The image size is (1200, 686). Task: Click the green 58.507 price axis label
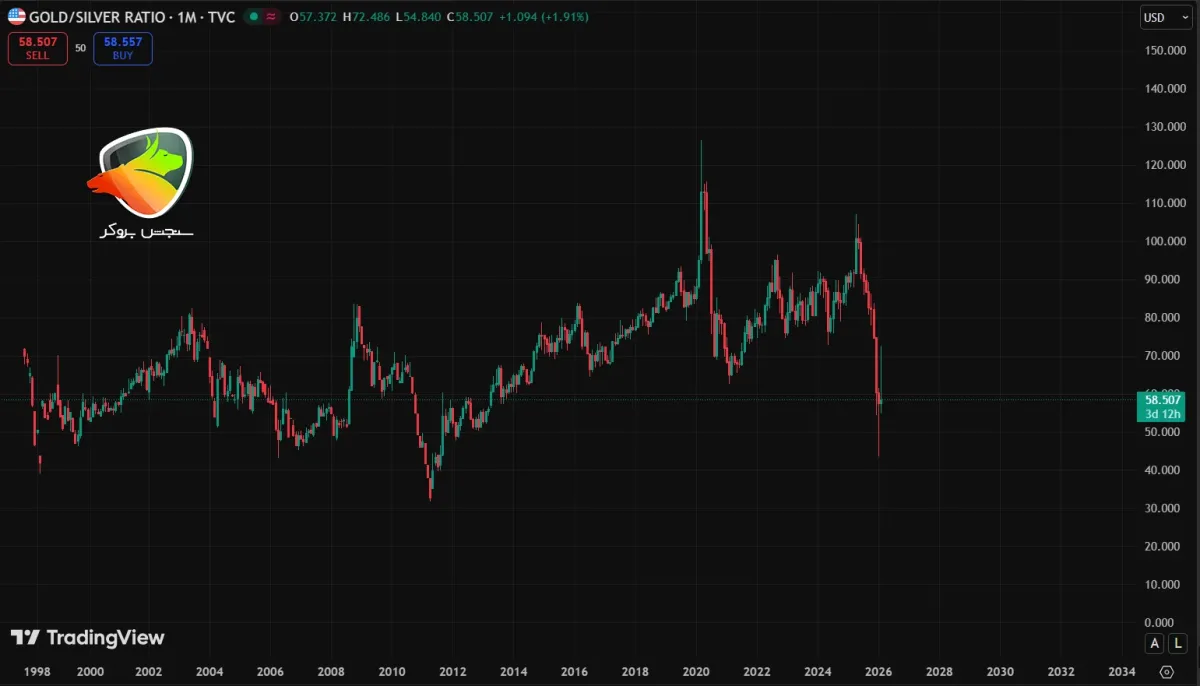(1165, 399)
